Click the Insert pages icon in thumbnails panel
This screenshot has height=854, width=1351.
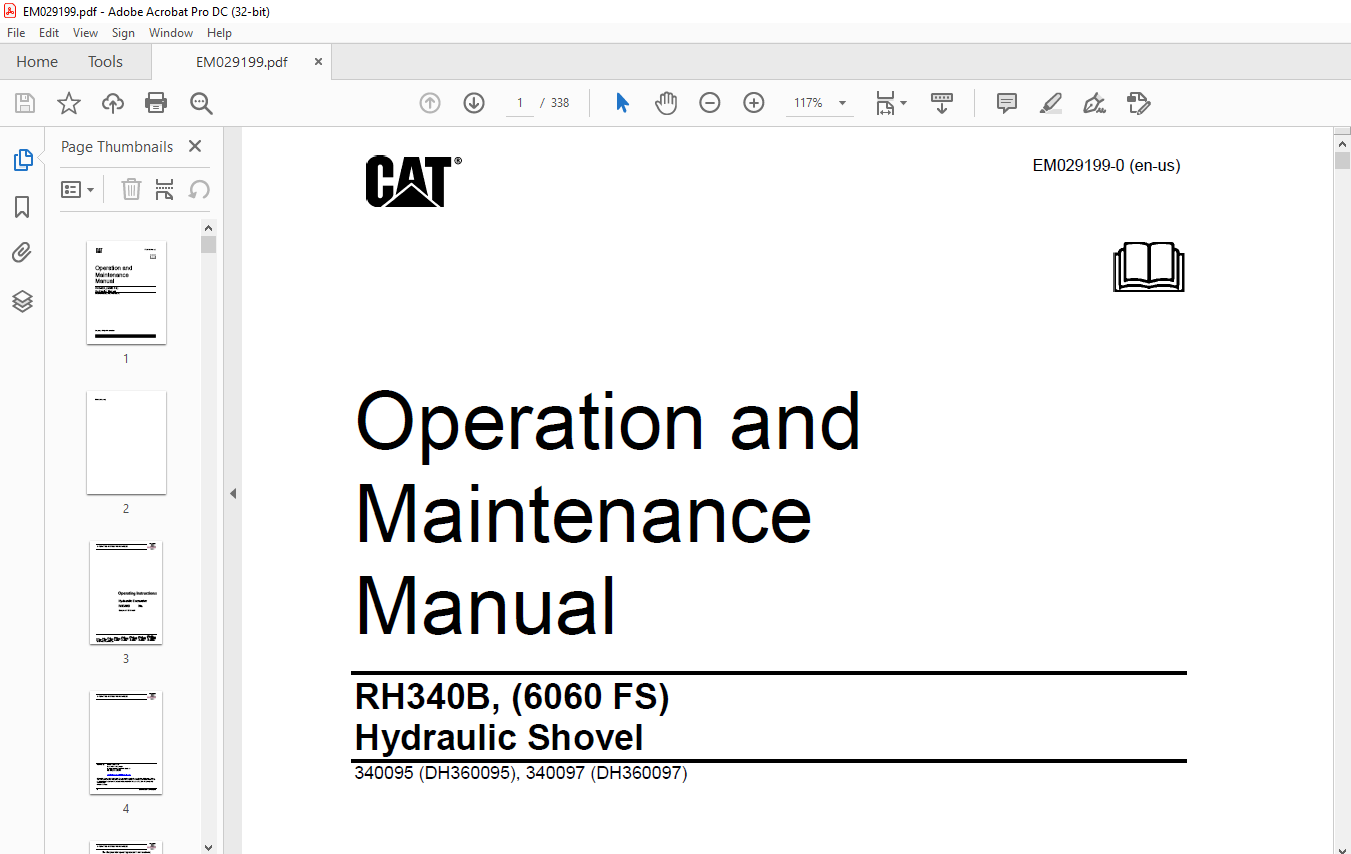pos(165,189)
